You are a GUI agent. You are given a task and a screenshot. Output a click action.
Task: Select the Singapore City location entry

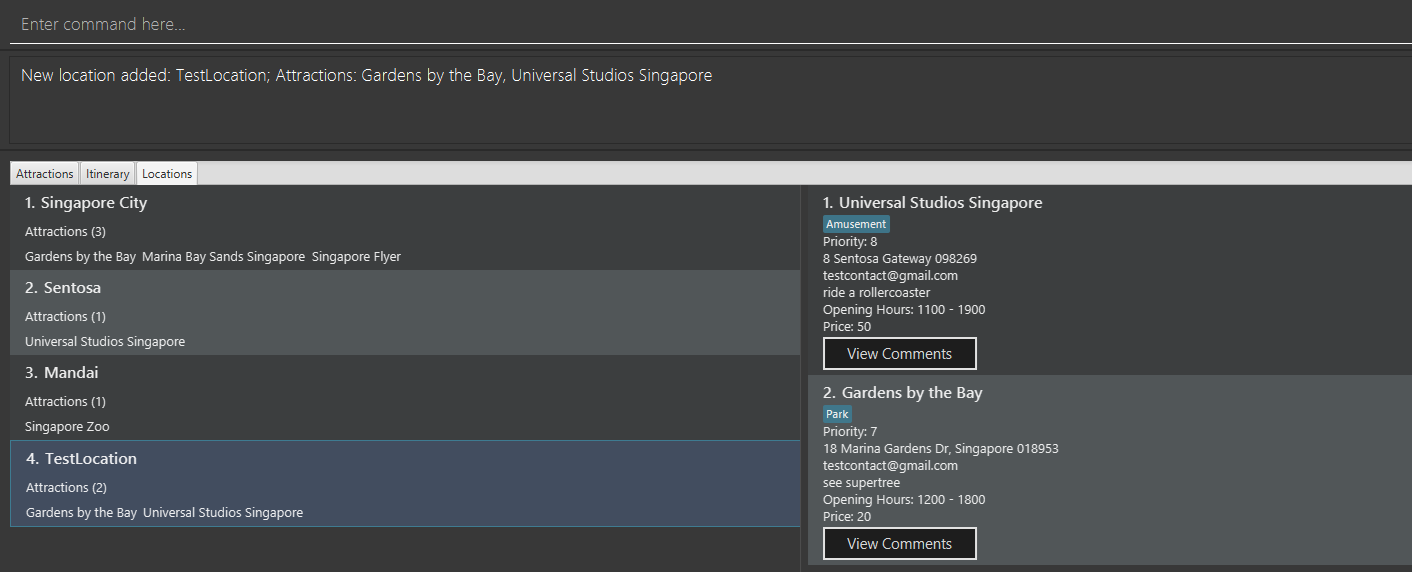(x=400, y=228)
